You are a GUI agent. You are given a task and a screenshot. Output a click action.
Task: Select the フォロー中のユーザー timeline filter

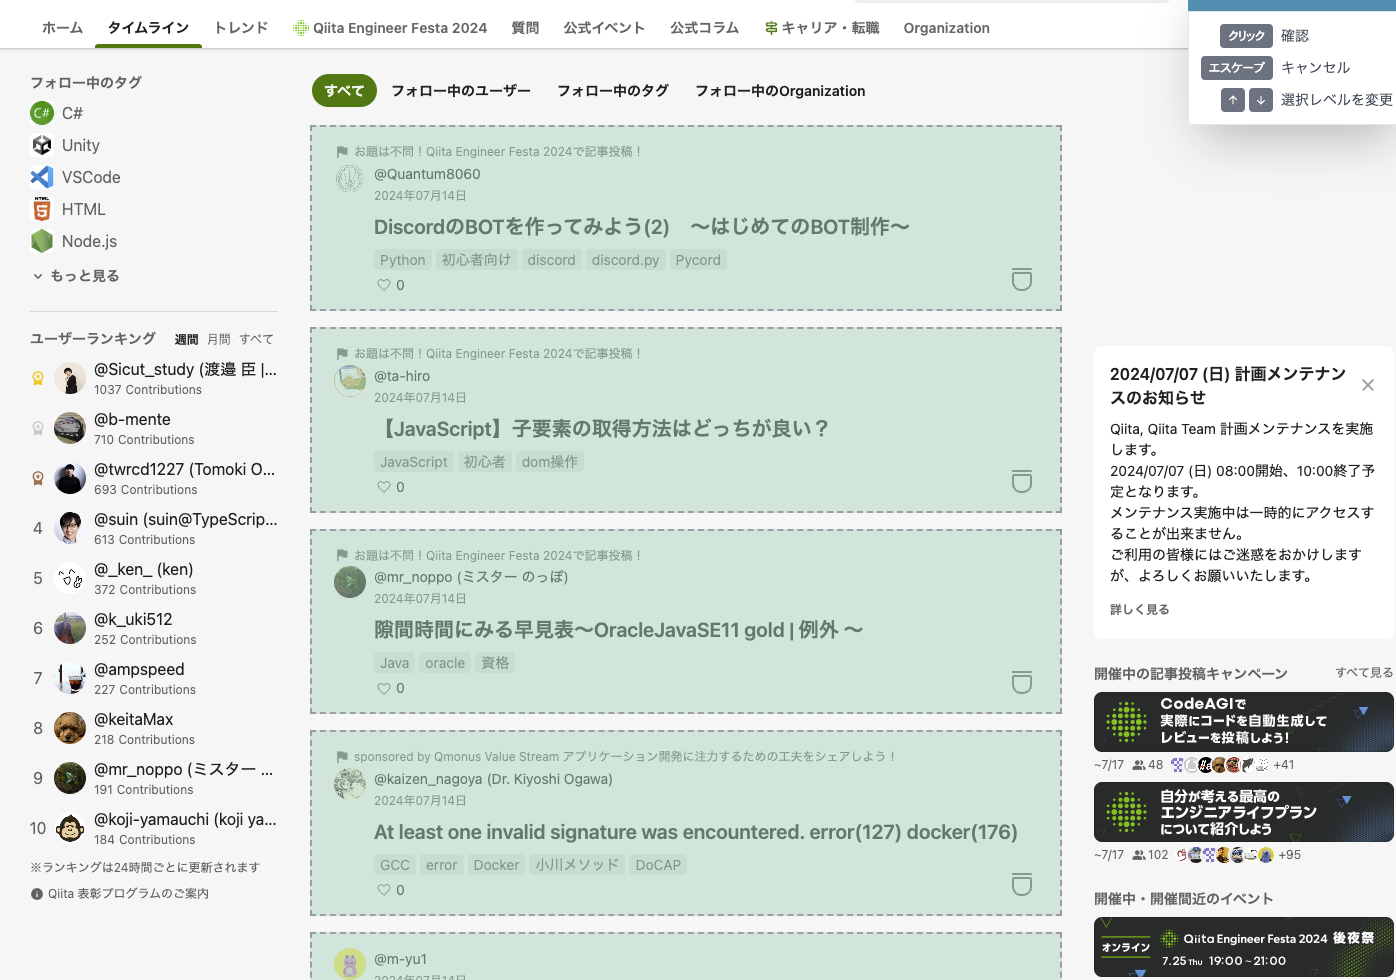[461, 91]
